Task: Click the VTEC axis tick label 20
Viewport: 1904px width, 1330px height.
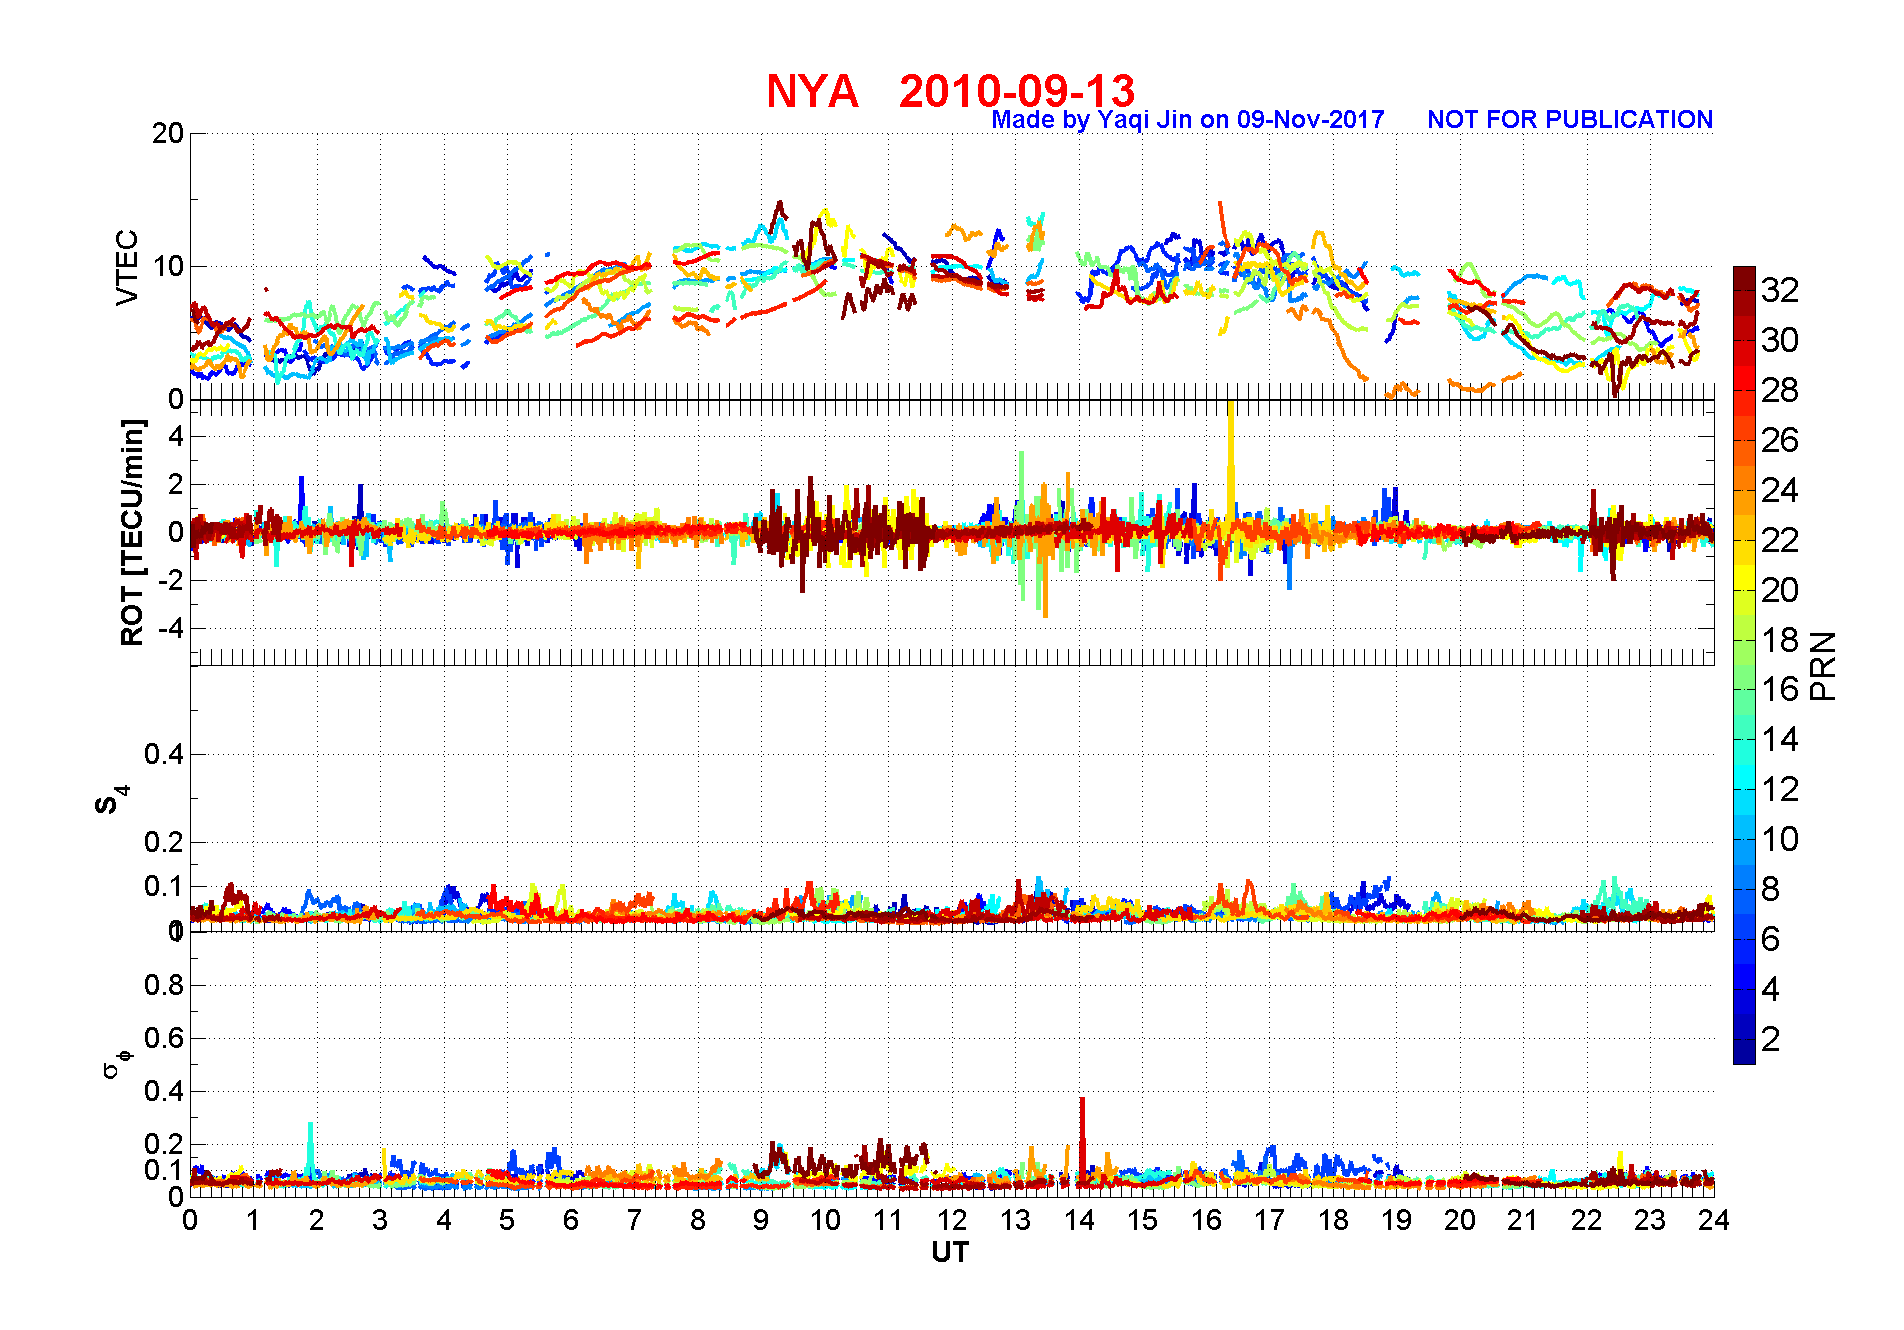Action: coord(167,134)
